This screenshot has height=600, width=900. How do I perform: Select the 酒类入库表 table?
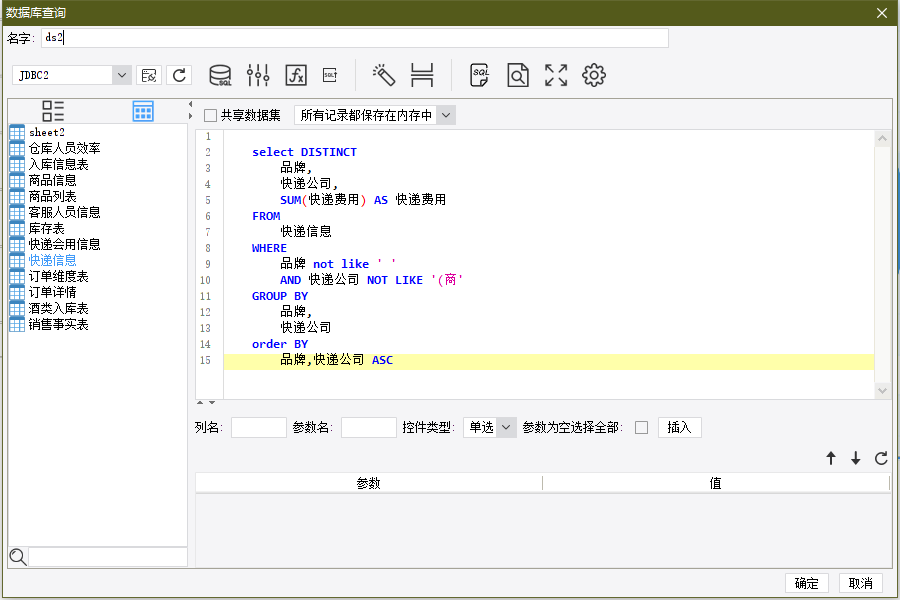59,308
